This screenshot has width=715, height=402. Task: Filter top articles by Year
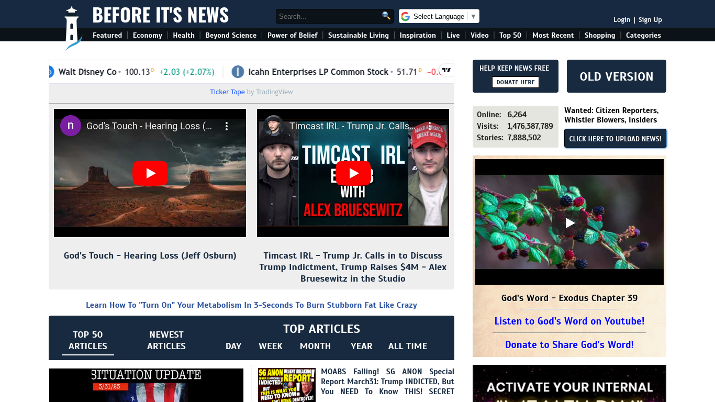pyautogui.click(x=362, y=346)
